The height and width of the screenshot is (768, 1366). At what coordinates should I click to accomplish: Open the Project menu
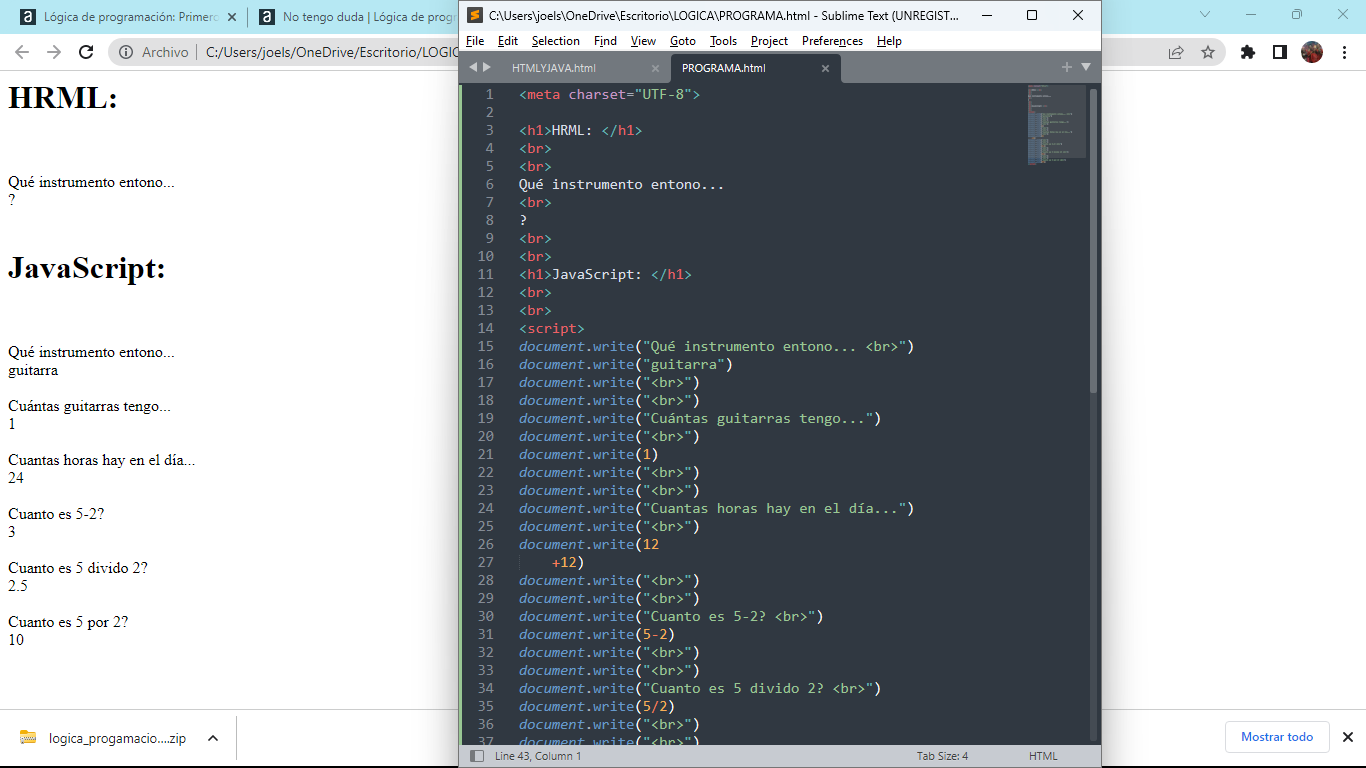tap(769, 41)
